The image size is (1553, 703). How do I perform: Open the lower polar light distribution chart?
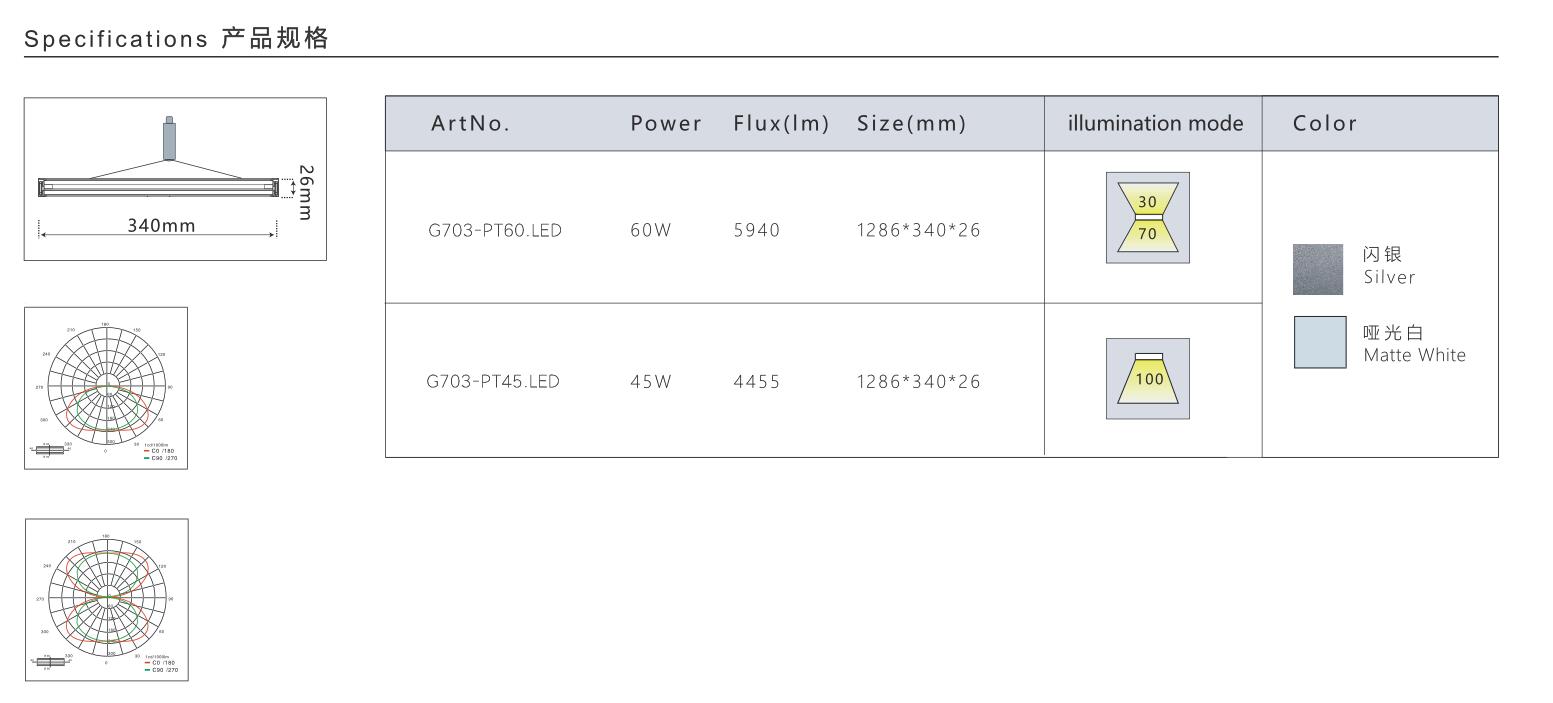pyautogui.click(x=106, y=600)
